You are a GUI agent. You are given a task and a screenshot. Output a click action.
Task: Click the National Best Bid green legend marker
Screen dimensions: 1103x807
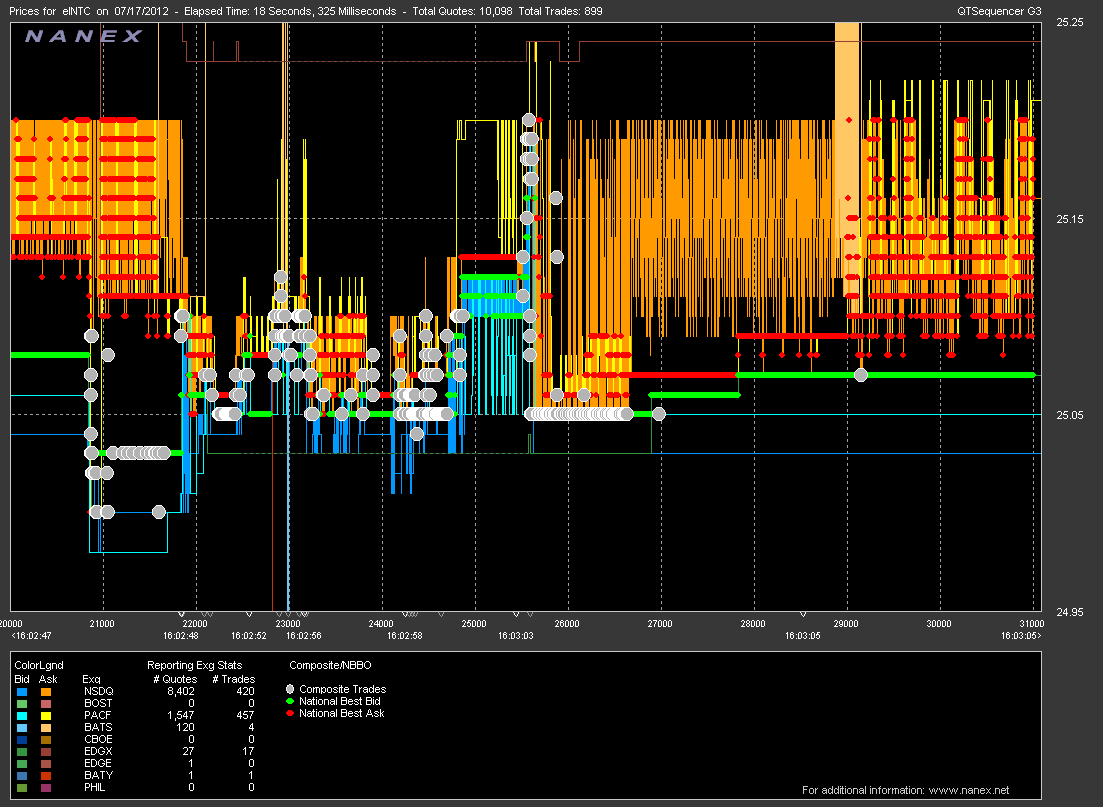[290, 701]
